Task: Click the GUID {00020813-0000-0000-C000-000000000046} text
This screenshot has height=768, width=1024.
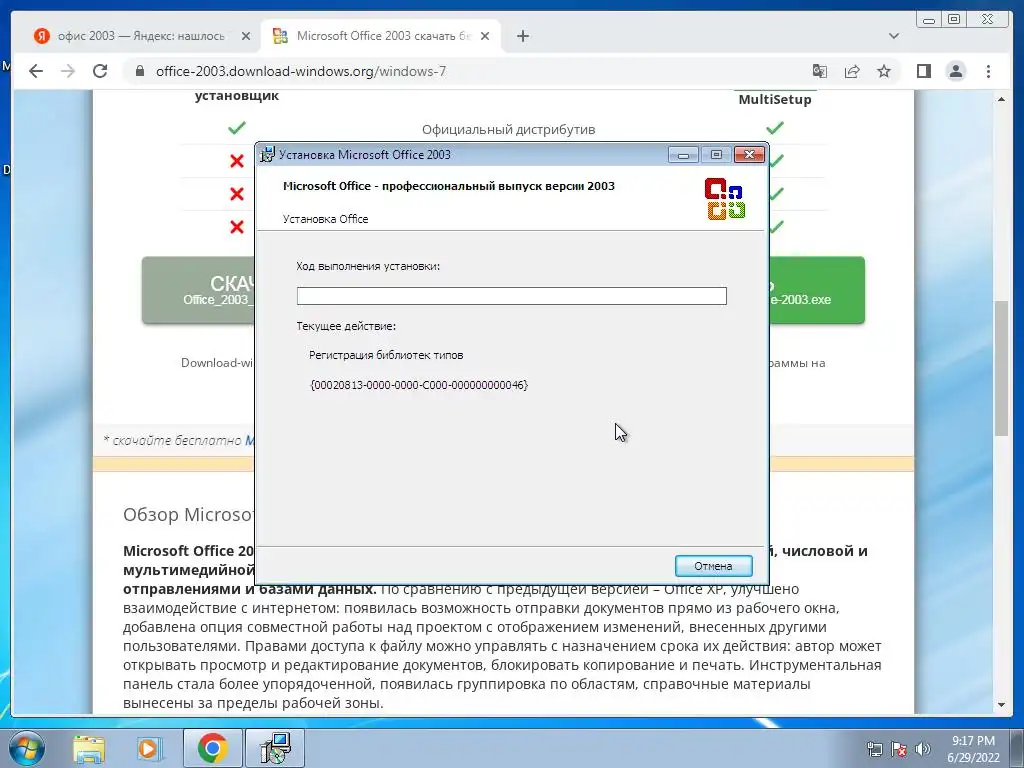Action: [419, 385]
